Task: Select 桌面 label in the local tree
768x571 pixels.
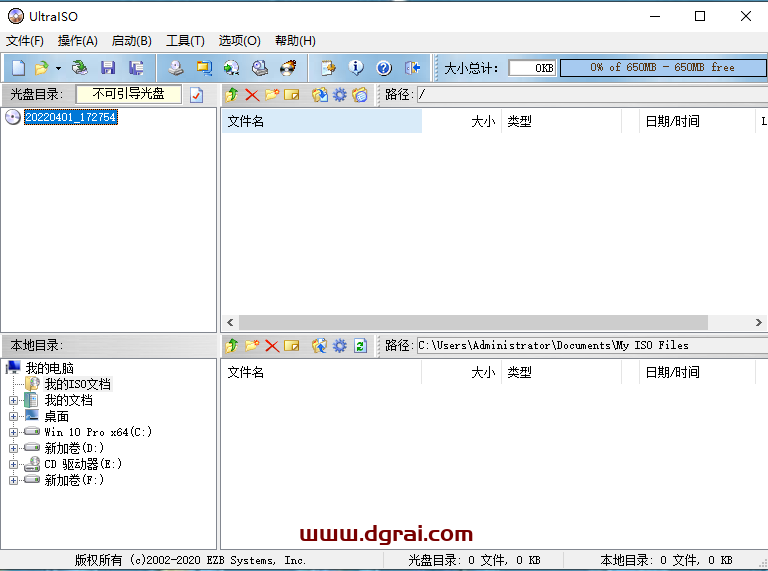Action: click(x=57, y=417)
